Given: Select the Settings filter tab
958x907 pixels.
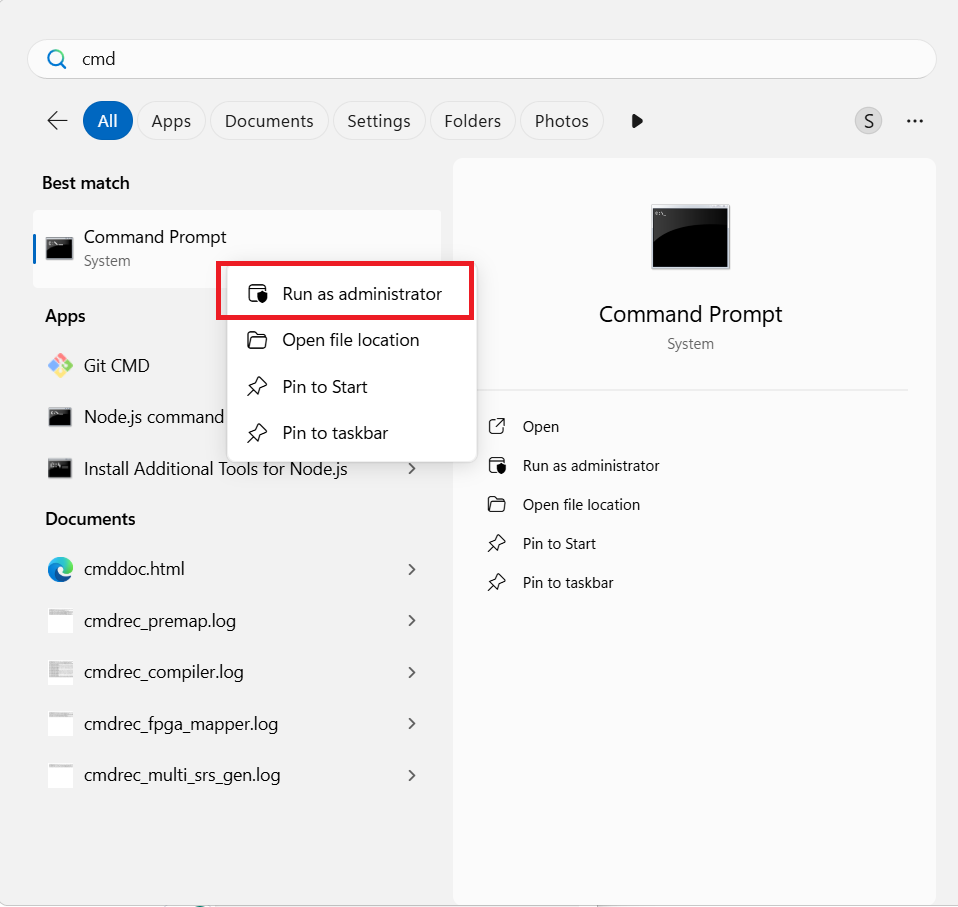Looking at the screenshot, I should [378, 121].
